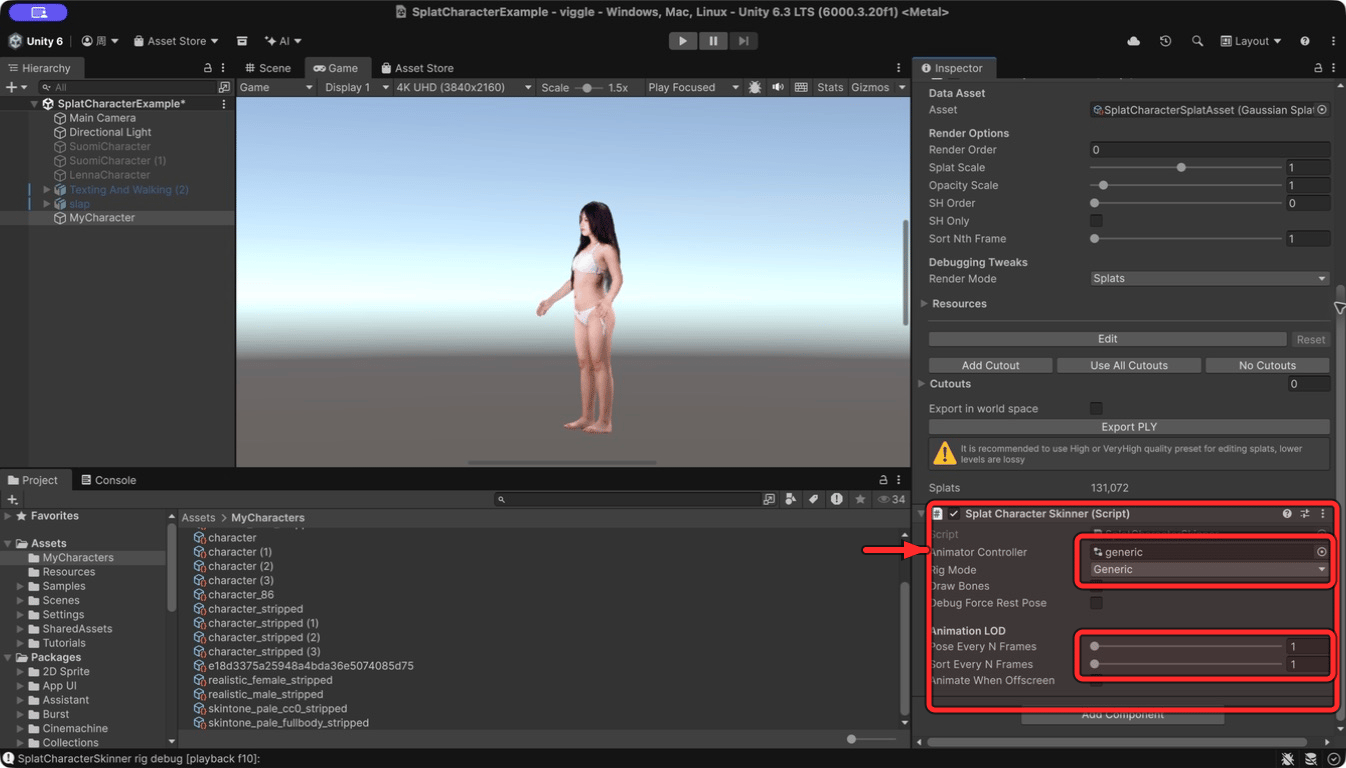This screenshot has height=768, width=1346.
Task: Select Main Camera in the Hierarchy
Action: click(x=102, y=118)
